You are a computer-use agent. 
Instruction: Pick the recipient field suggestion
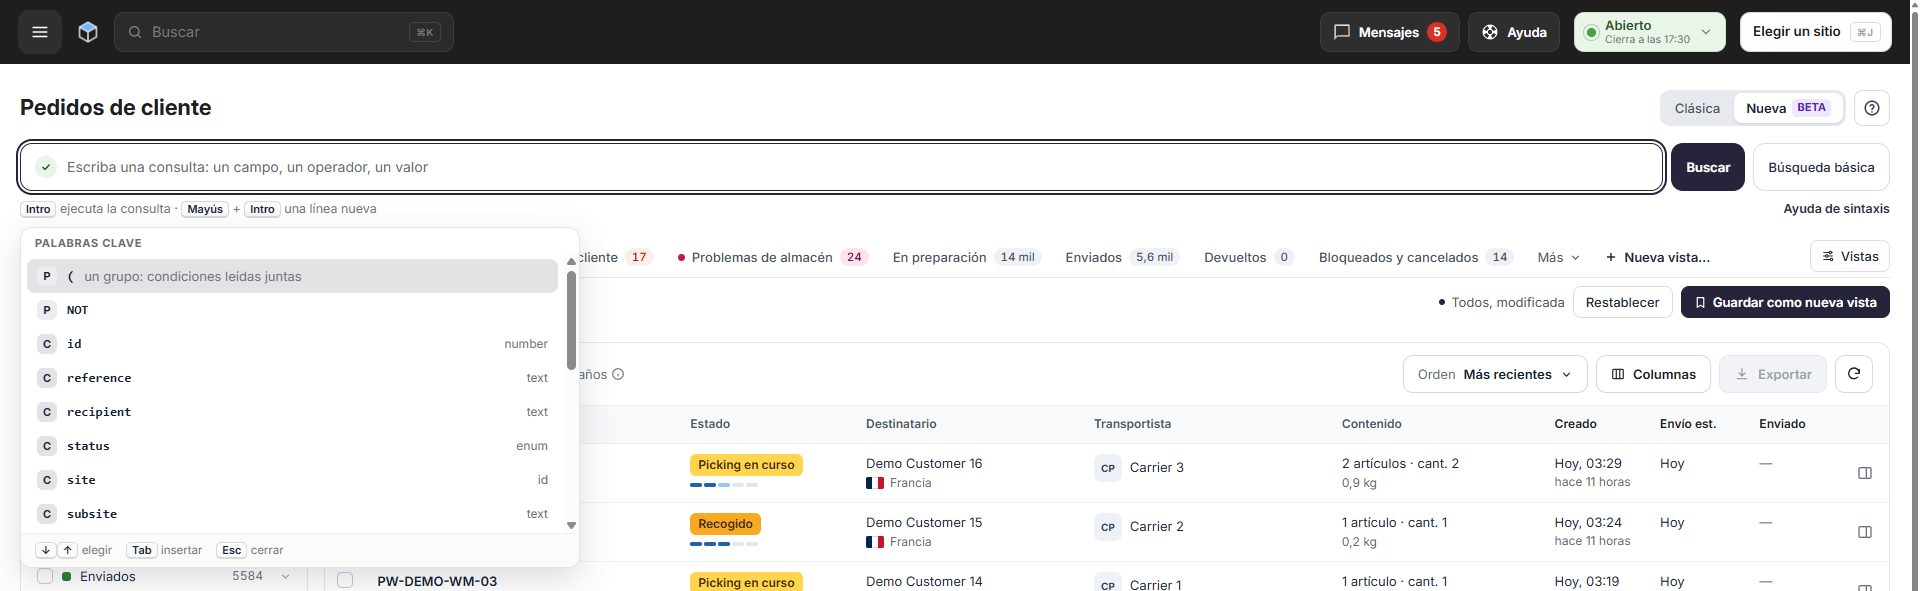292,412
